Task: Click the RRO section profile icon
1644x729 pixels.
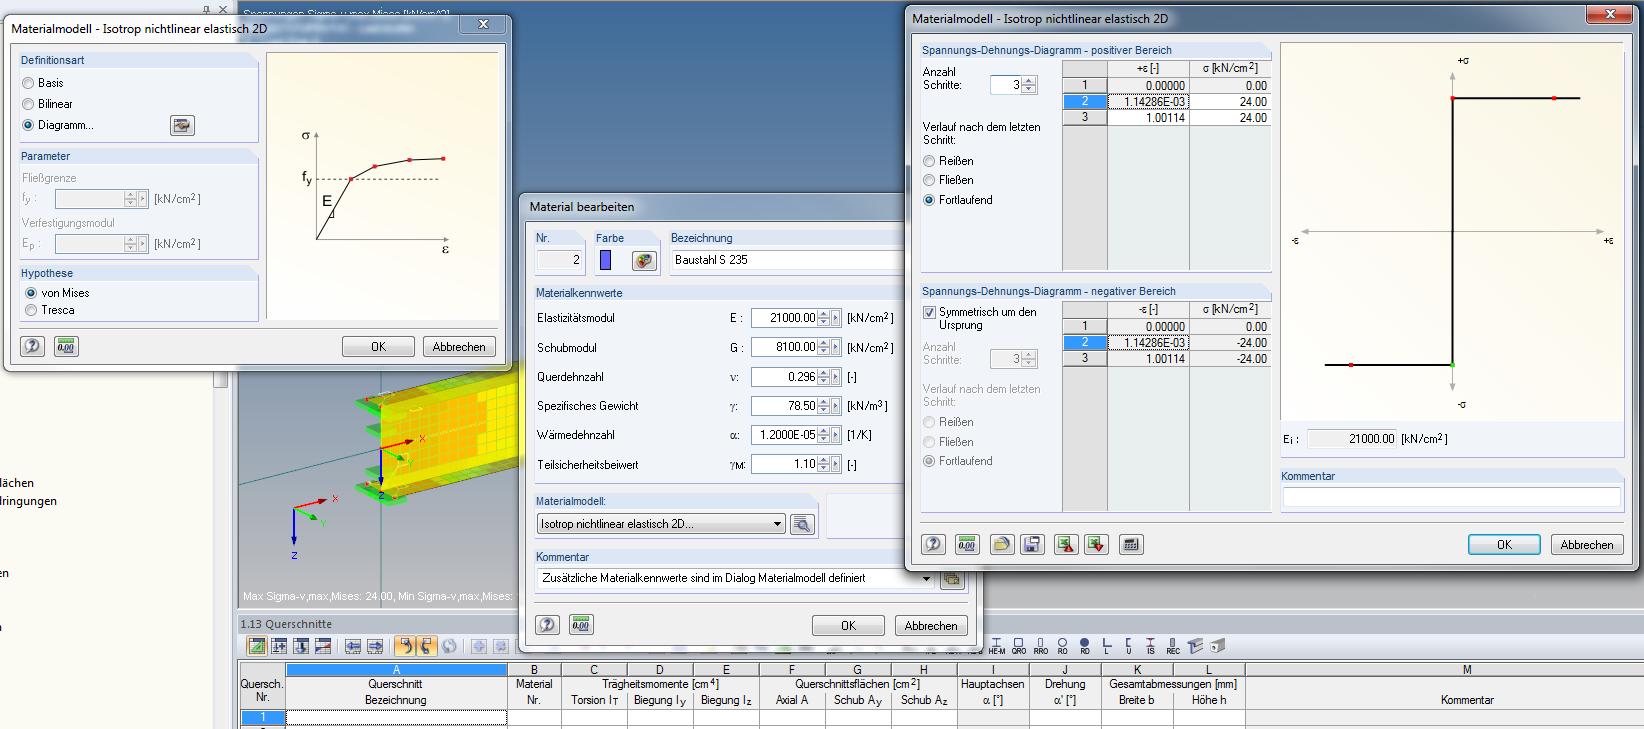Action: pos(1041,646)
